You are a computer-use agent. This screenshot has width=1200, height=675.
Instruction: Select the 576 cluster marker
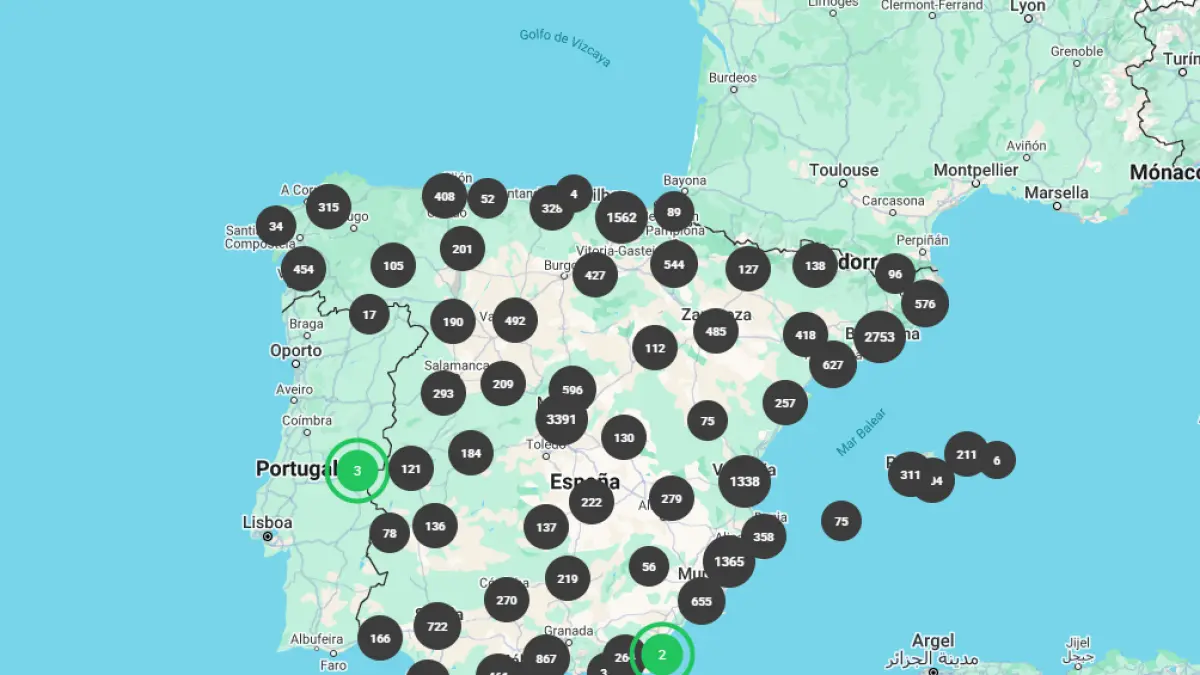click(x=924, y=304)
